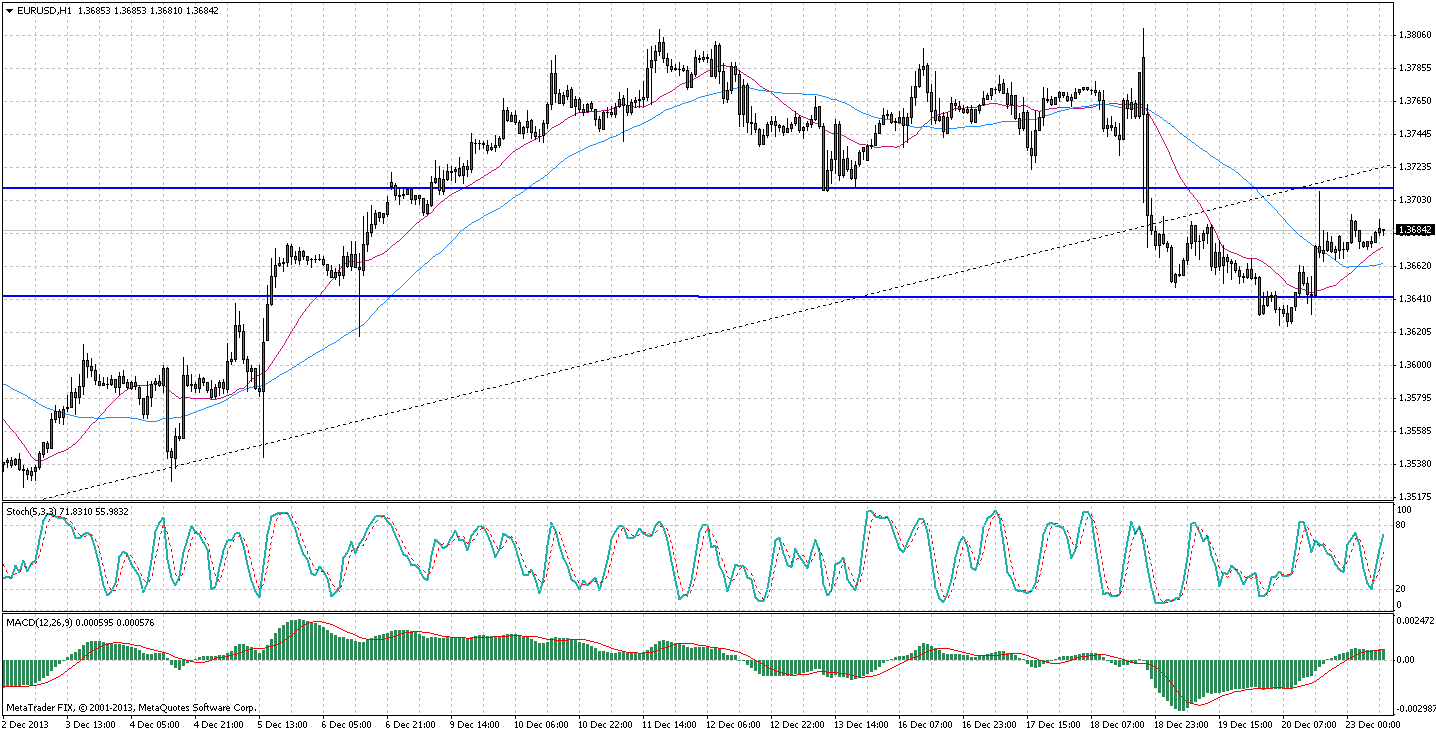Click the 1.36000 price axis label
Screen dimensions: 1436x733
click(x=1412, y=365)
